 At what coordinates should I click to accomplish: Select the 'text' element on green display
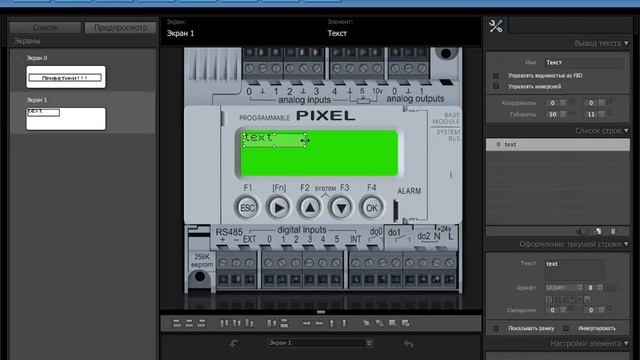click(x=273, y=140)
